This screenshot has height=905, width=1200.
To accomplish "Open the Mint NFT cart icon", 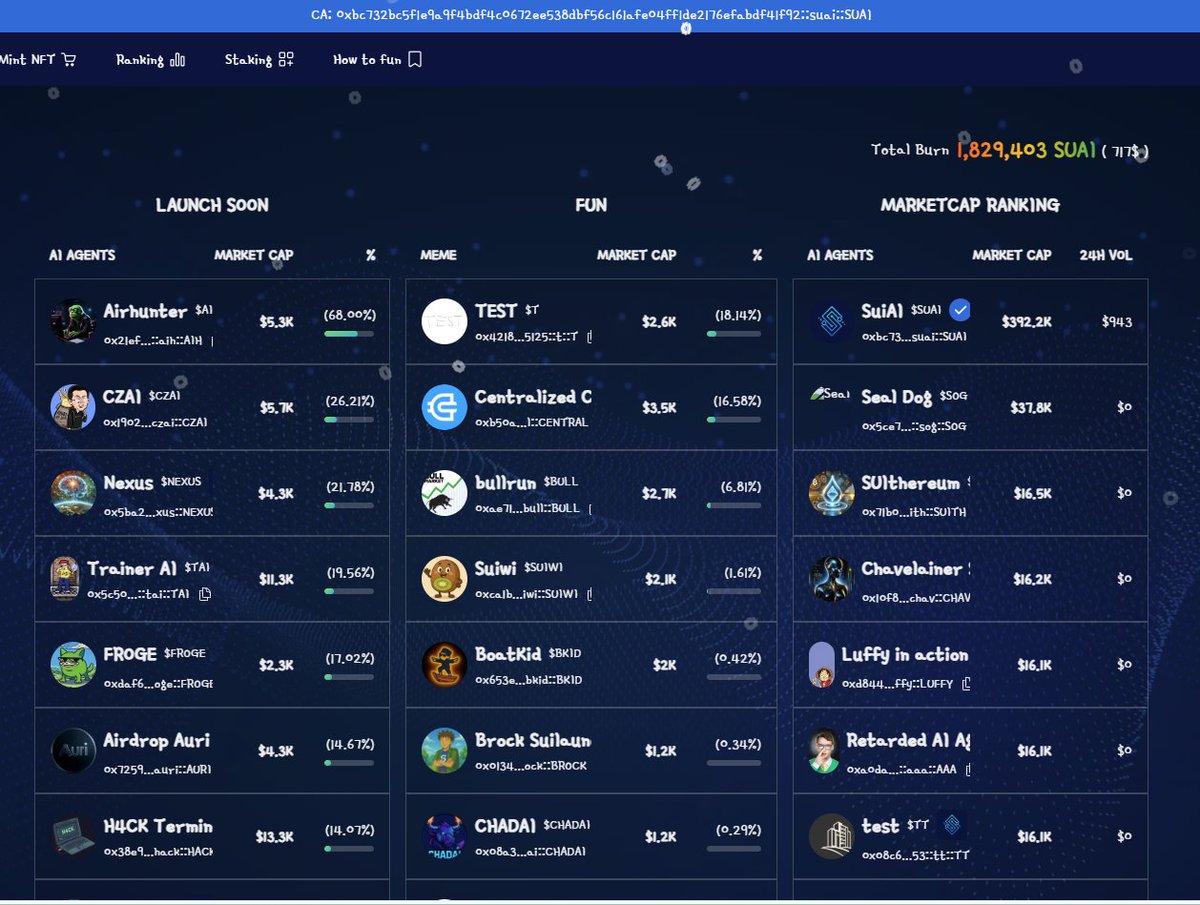I will [x=68, y=60].
